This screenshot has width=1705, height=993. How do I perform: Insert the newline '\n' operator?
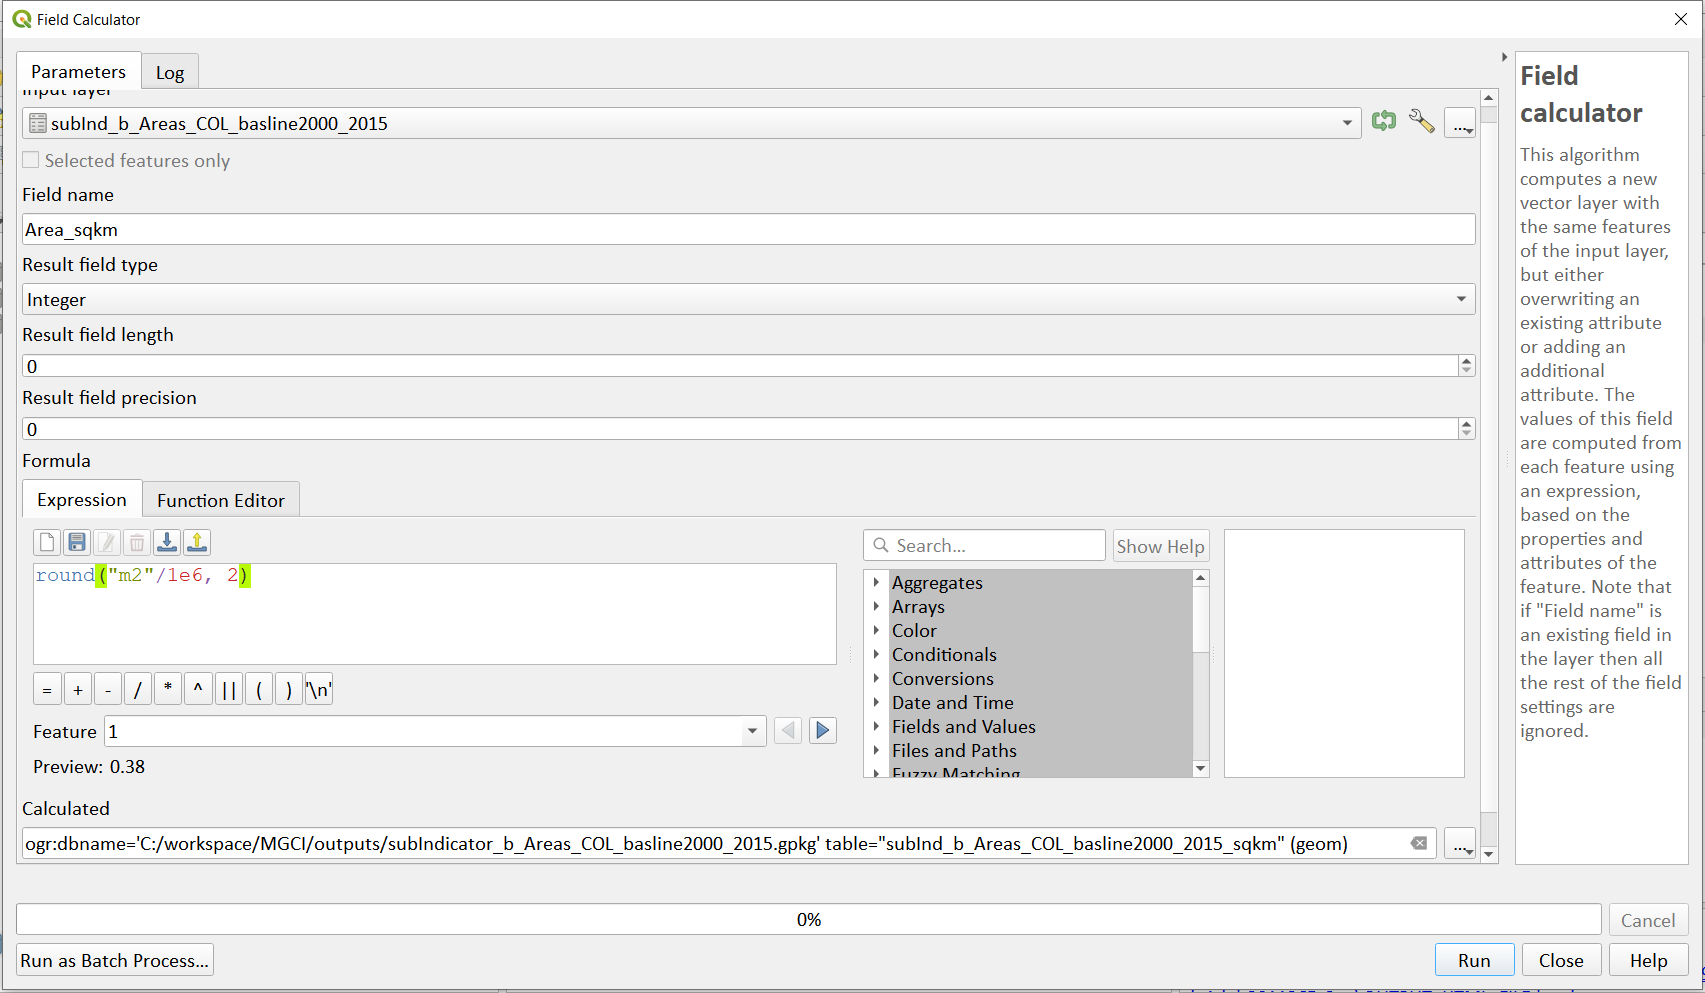point(319,690)
